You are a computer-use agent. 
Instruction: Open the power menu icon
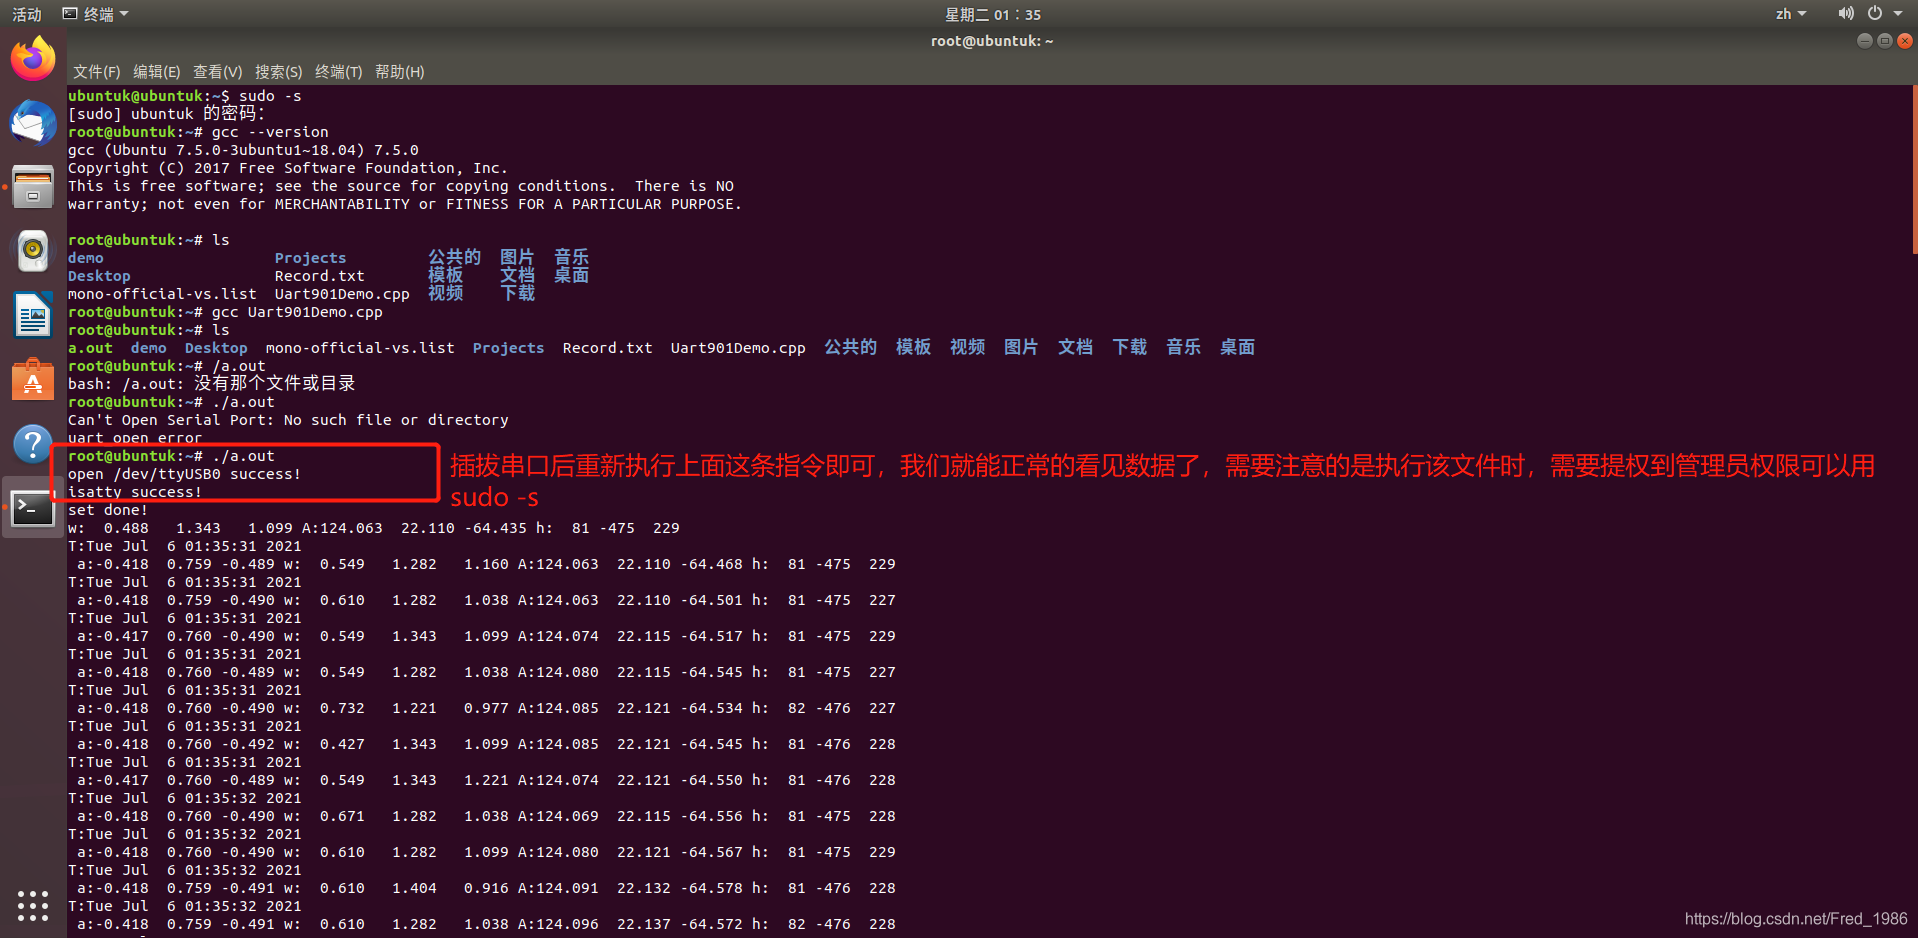pos(1875,14)
